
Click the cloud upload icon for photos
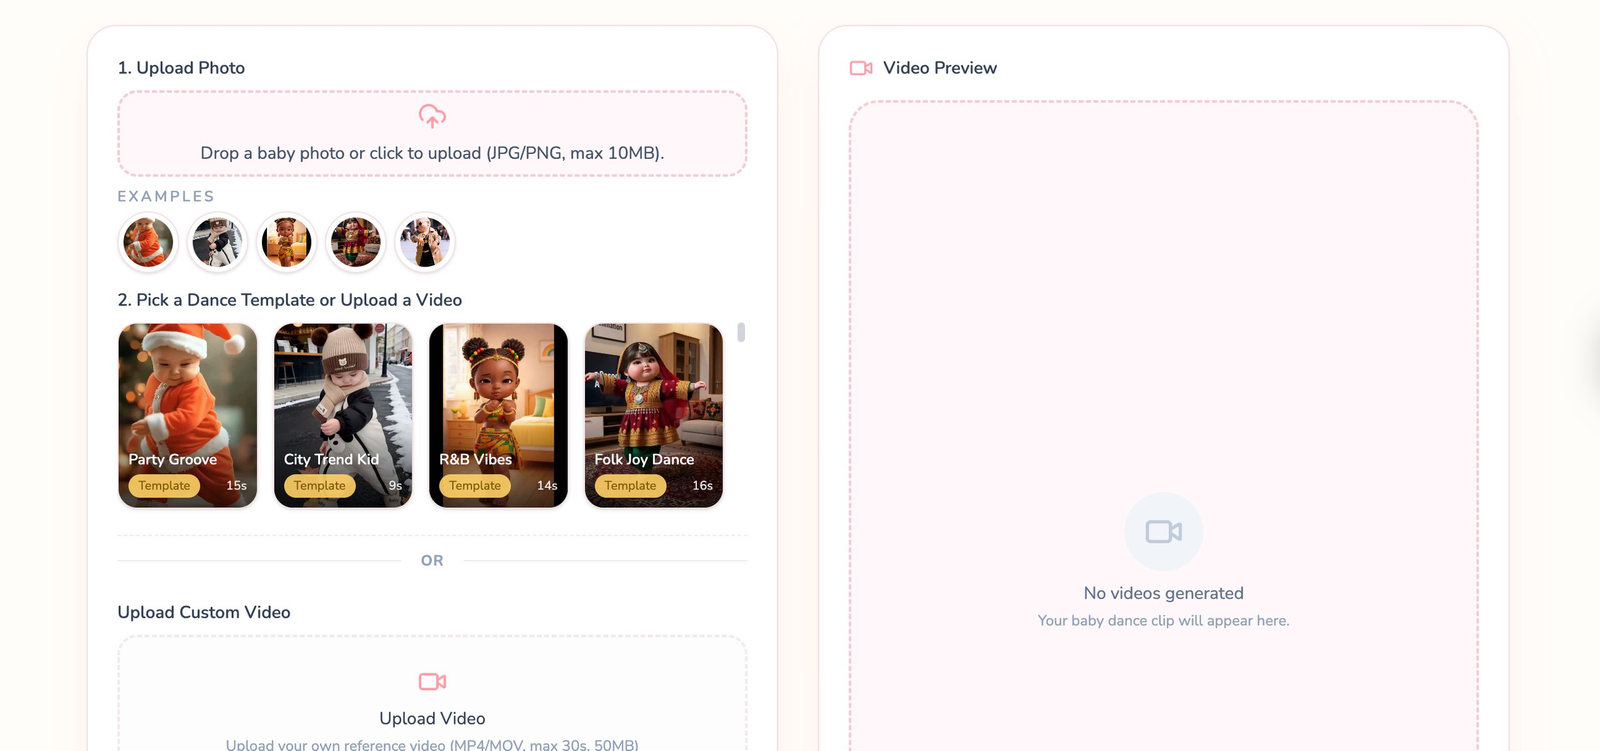click(432, 116)
